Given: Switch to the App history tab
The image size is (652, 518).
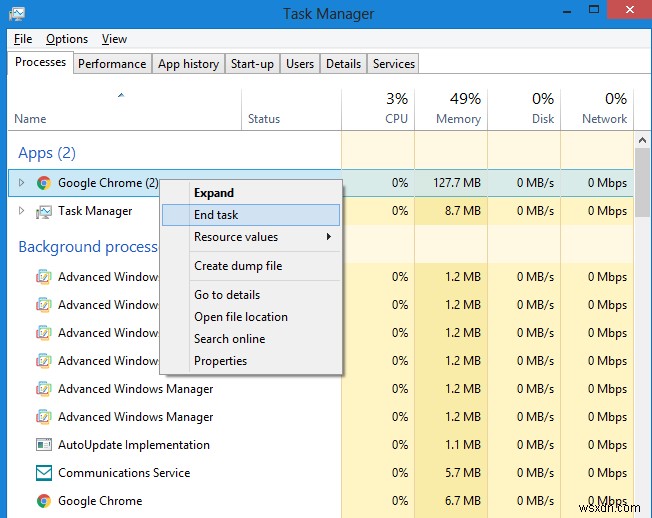Looking at the screenshot, I should coord(188,64).
